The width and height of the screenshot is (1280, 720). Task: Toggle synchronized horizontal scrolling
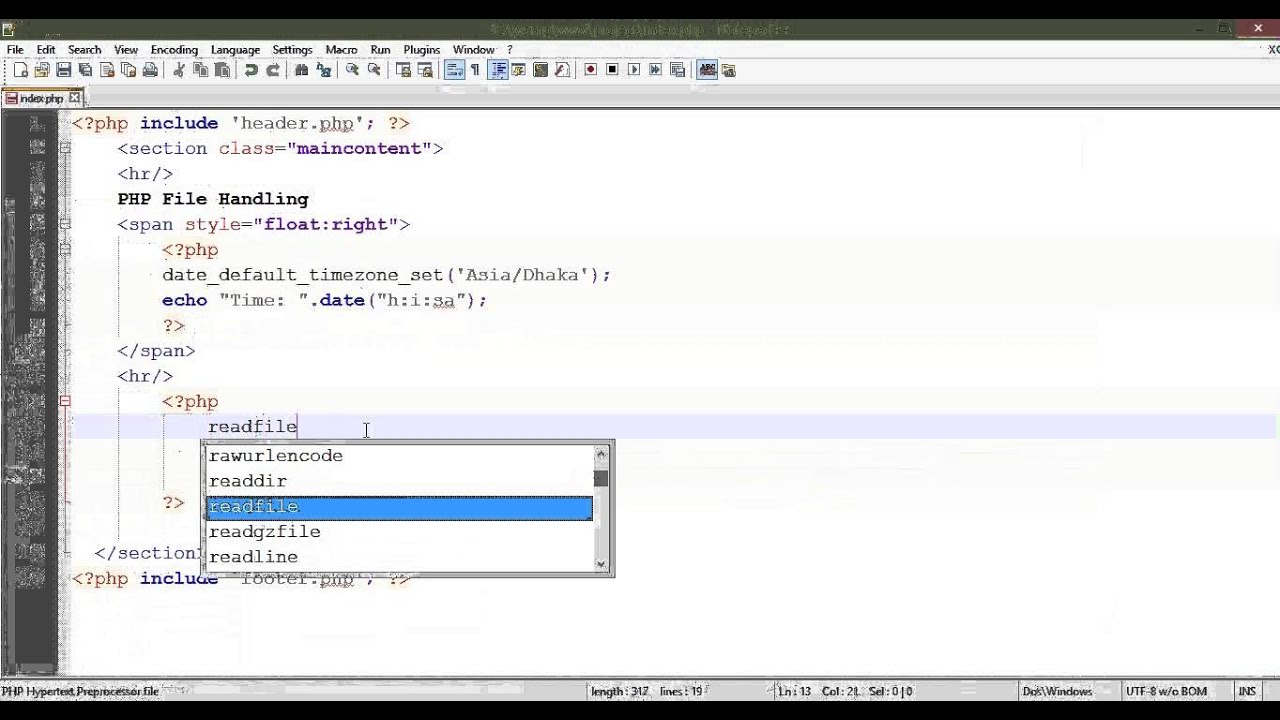[425, 70]
